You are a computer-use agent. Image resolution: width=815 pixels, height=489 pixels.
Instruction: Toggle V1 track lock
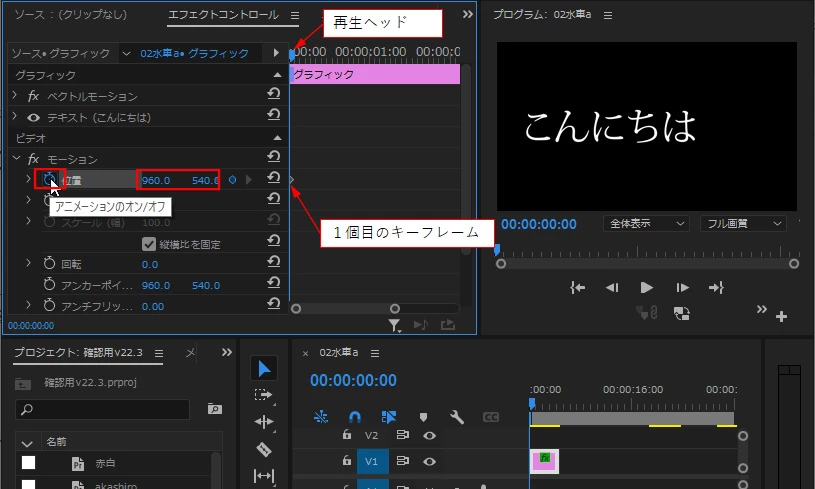347,460
